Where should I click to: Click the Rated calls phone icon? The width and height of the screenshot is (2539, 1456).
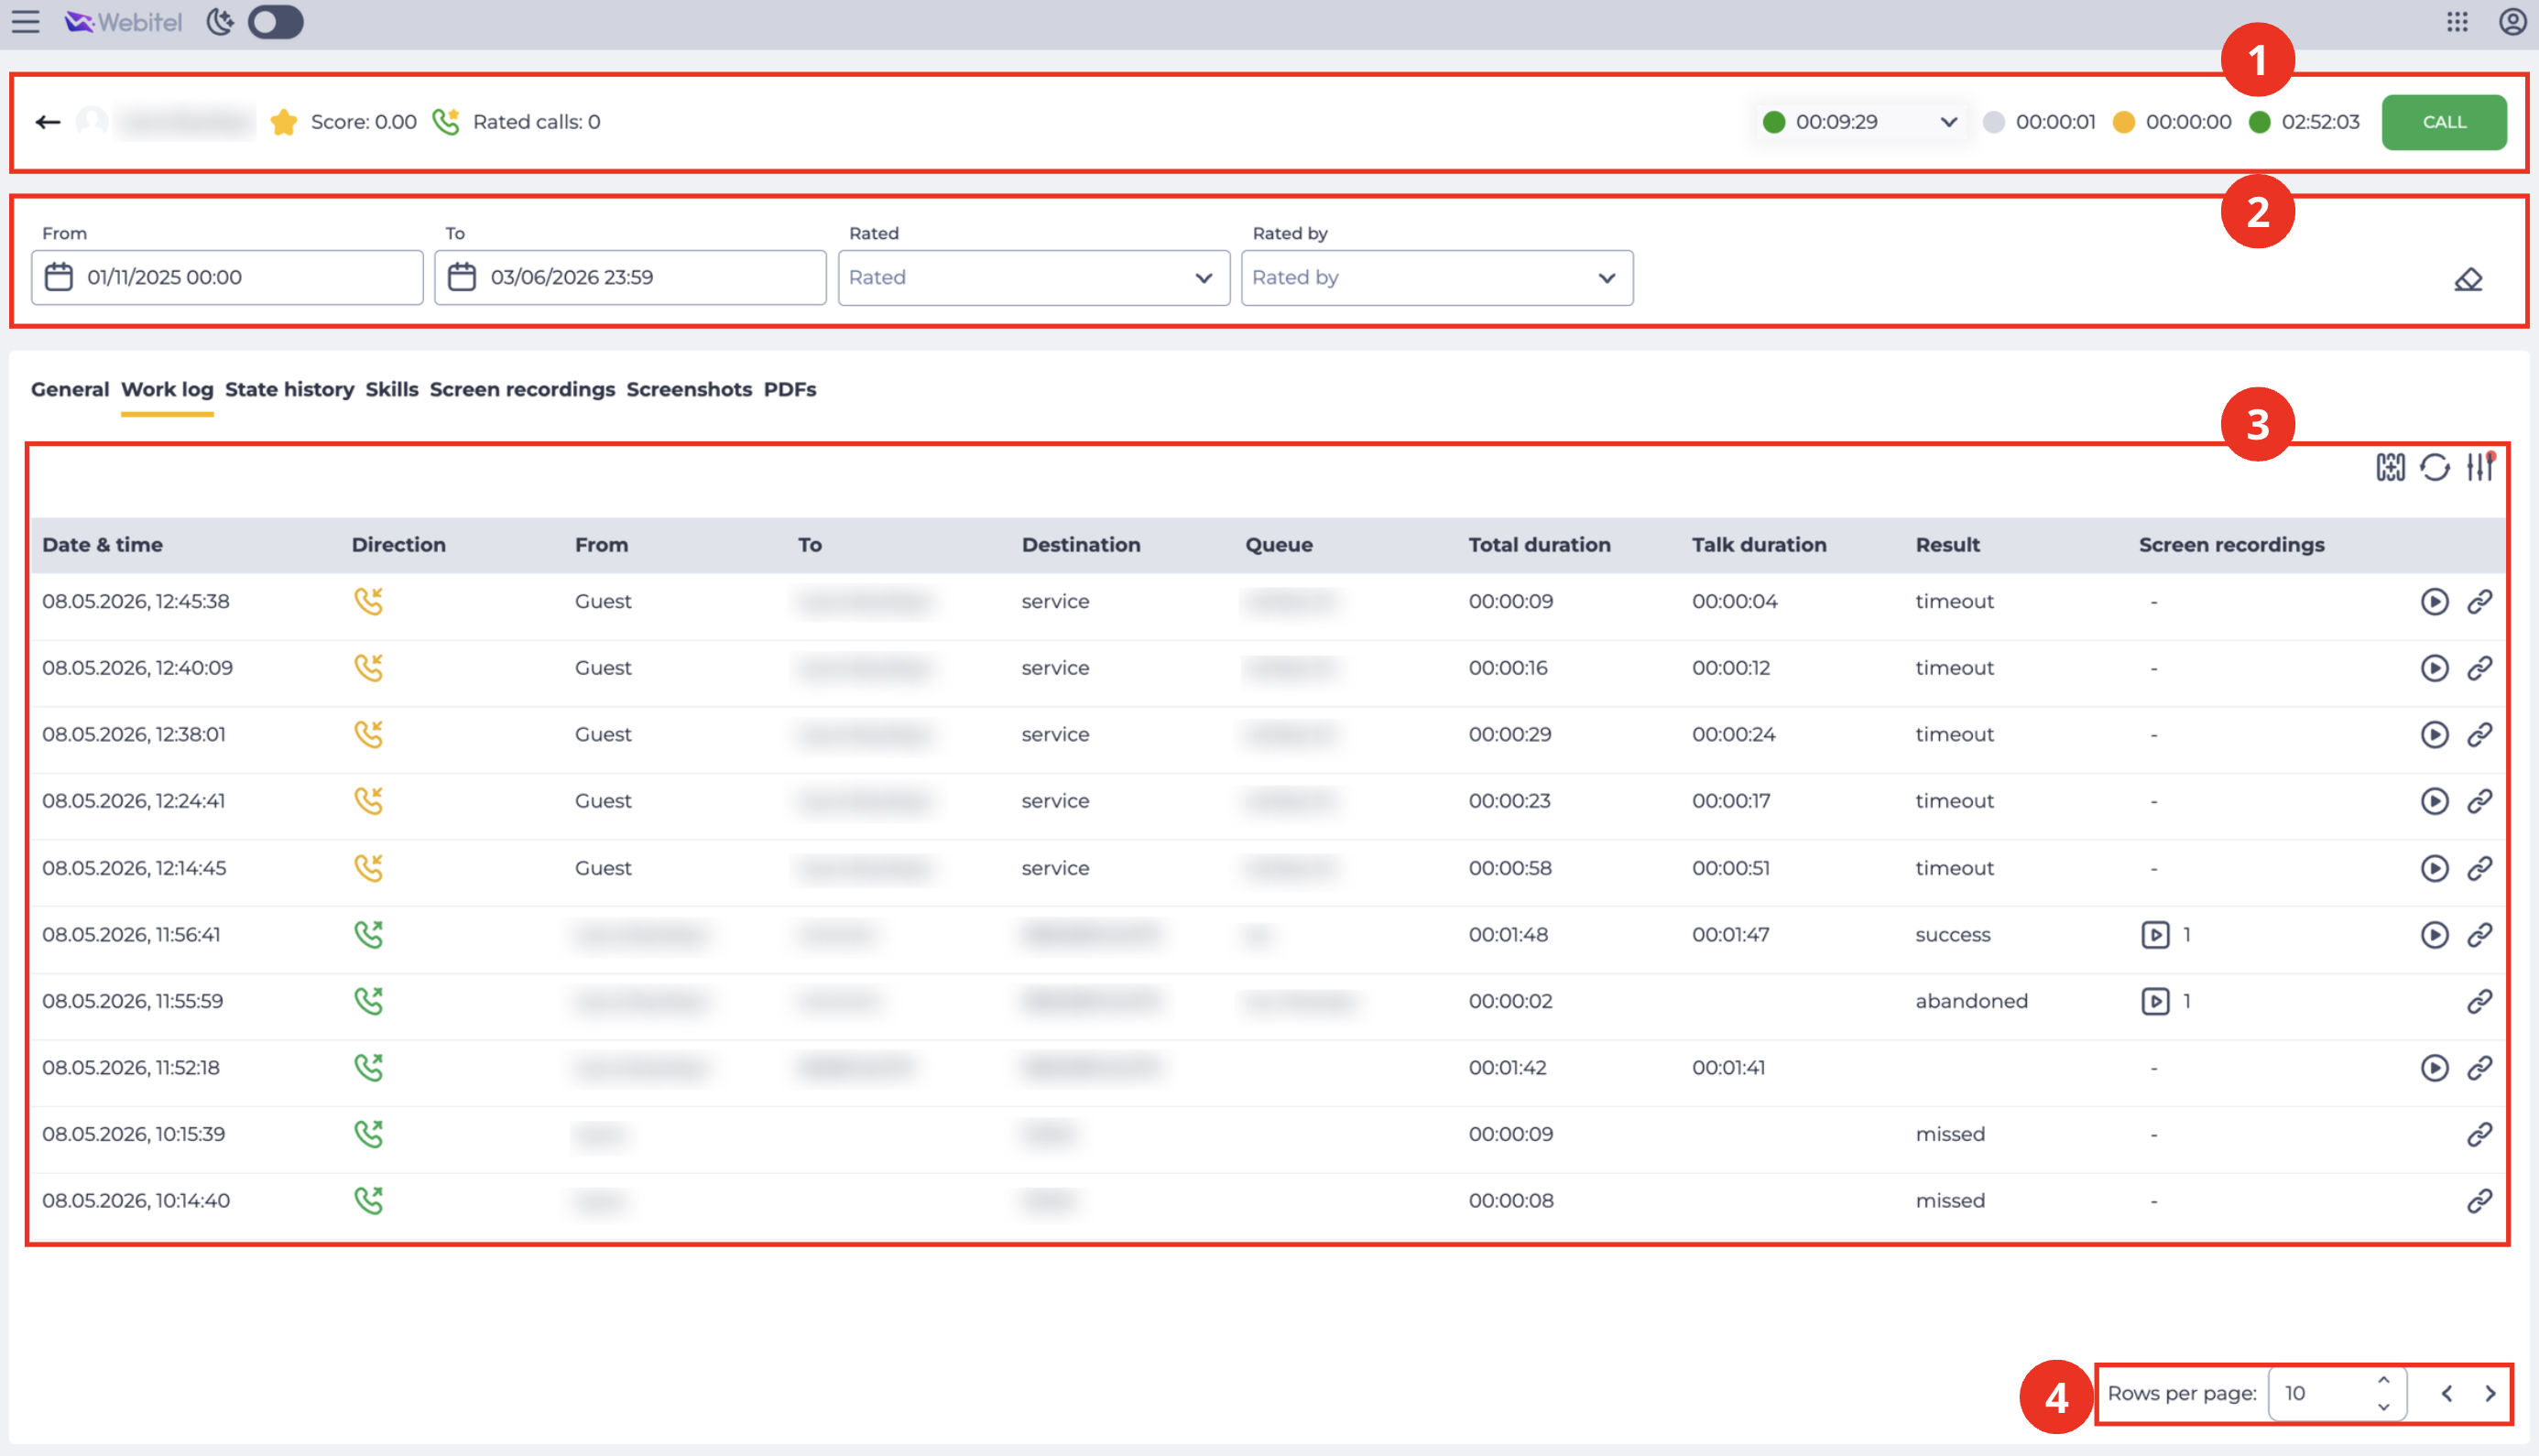click(446, 122)
